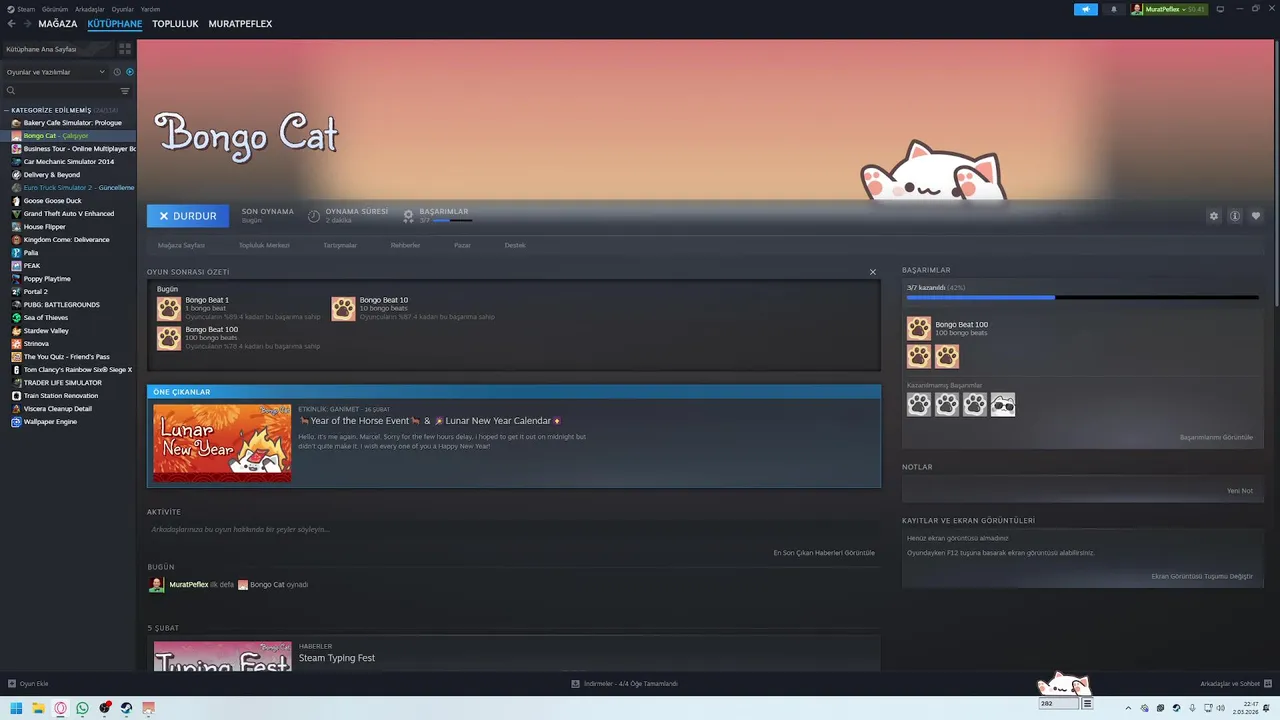Stop the game with DURDUR button
The width and height of the screenshot is (1280, 720).
pos(188,216)
